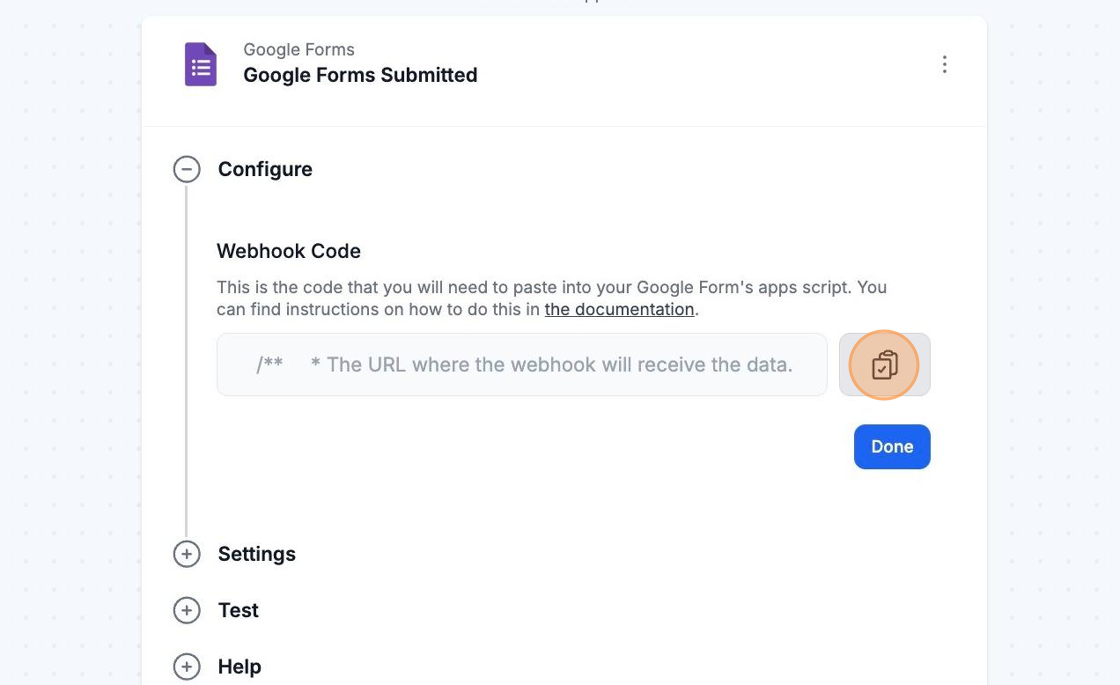Copy the webhook code to clipboard
The height and width of the screenshot is (685, 1120).
point(884,365)
